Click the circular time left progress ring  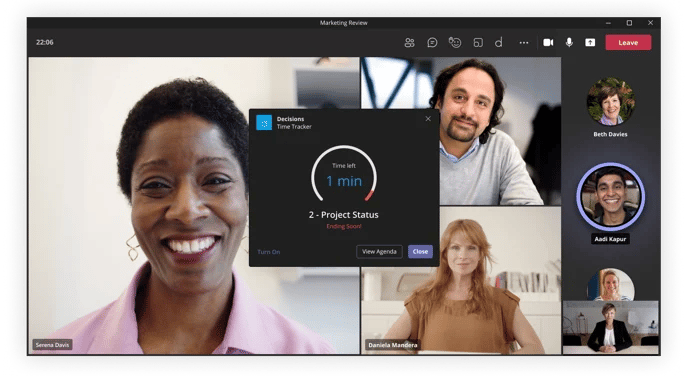point(344,175)
